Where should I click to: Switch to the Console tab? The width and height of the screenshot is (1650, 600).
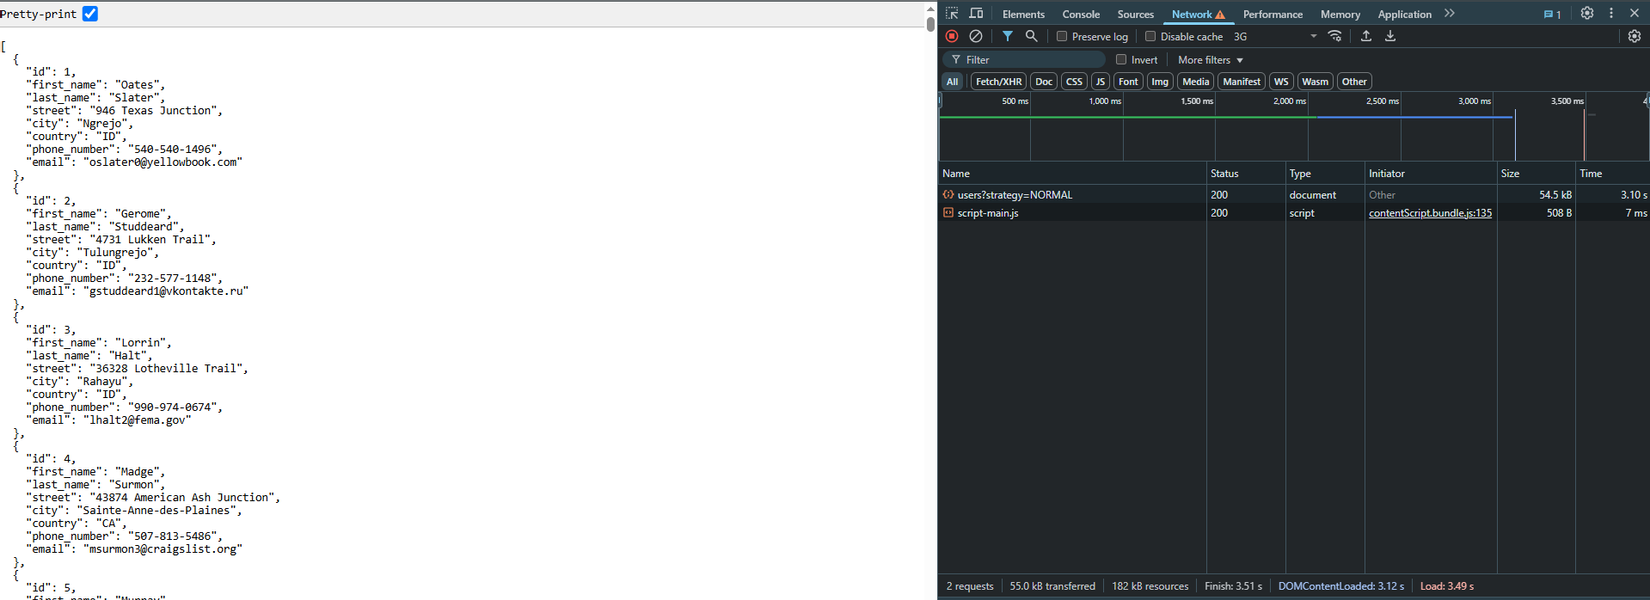pyautogui.click(x=1081, y=14)
